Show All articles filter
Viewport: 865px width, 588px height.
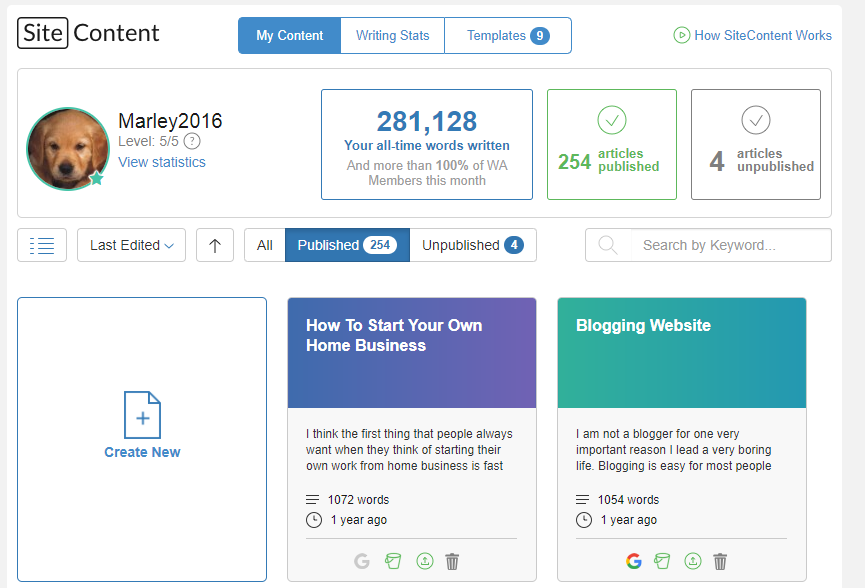[265, 245]
